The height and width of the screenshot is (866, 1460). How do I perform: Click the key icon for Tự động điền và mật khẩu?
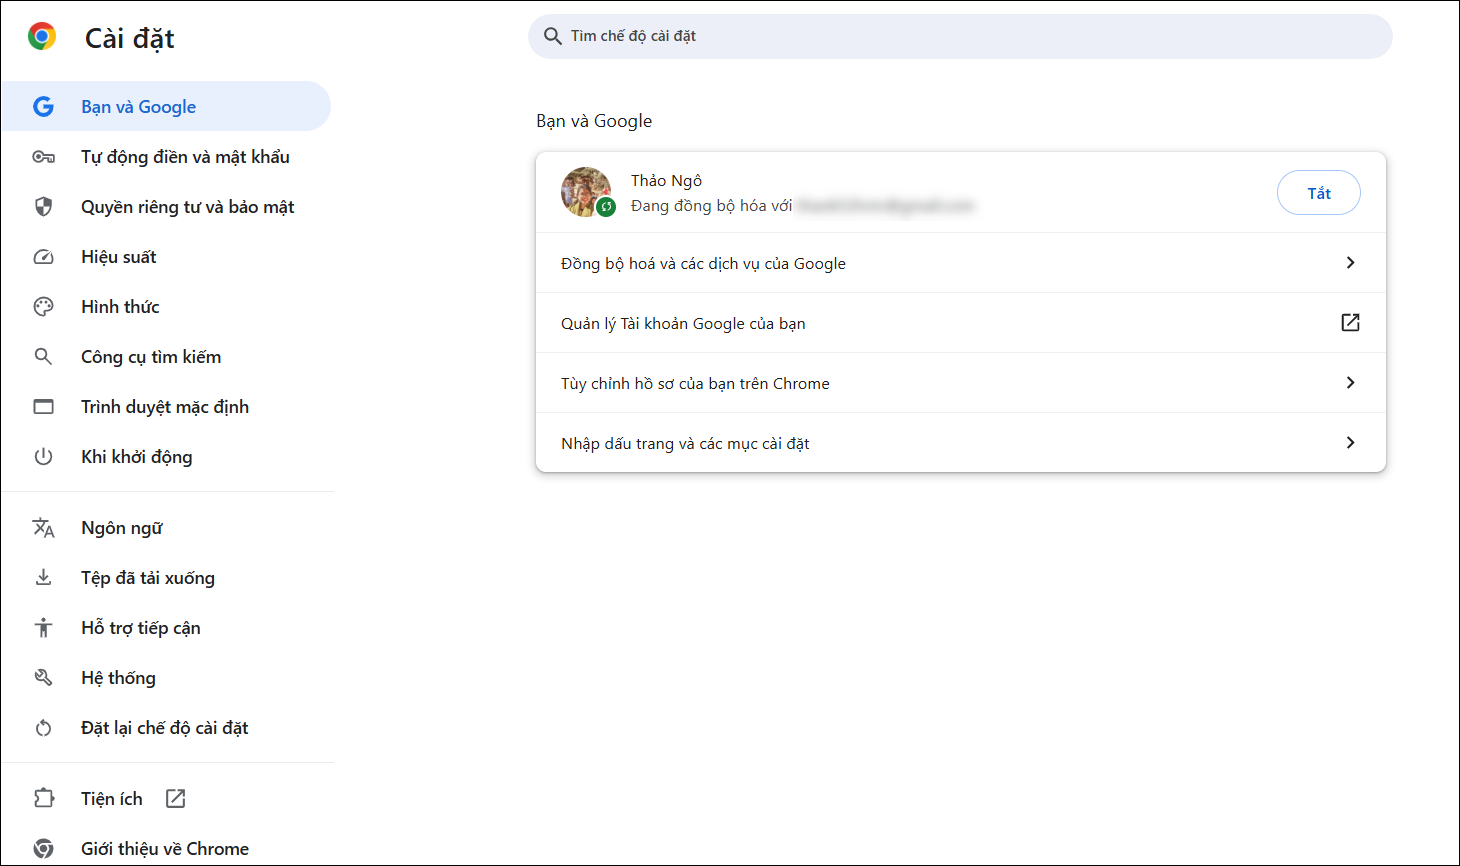(43, 157)
